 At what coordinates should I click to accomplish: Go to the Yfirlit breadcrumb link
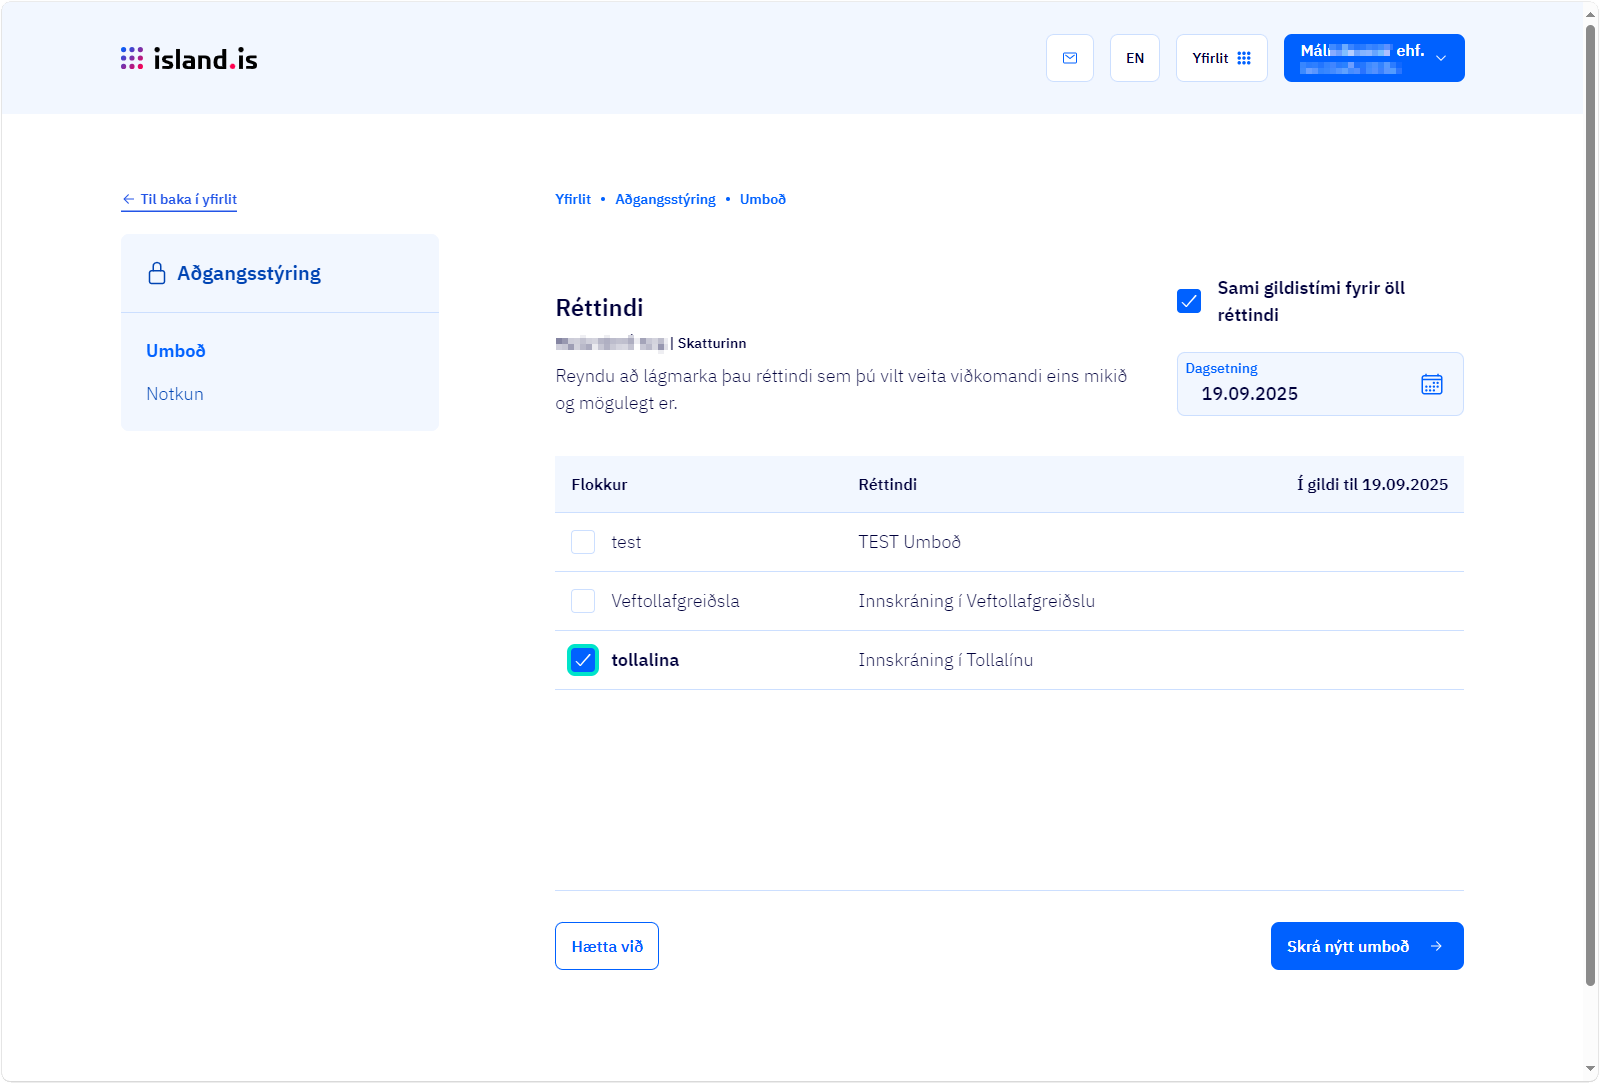coord(573,199)
